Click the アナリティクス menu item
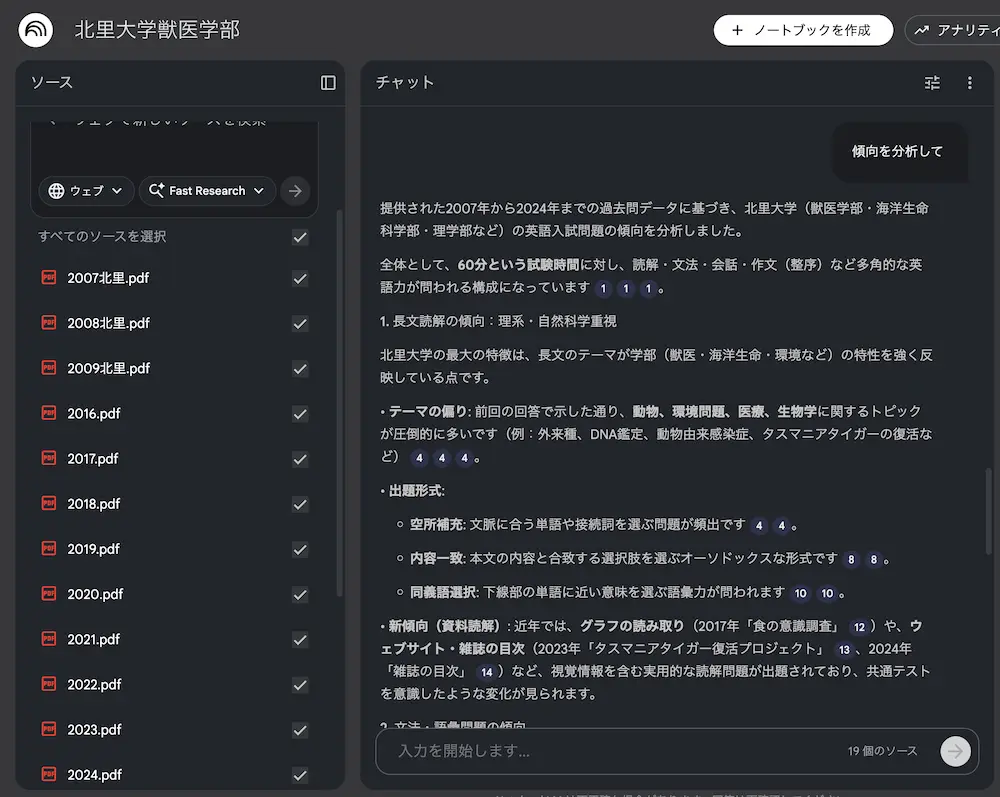 pos(966,30)
